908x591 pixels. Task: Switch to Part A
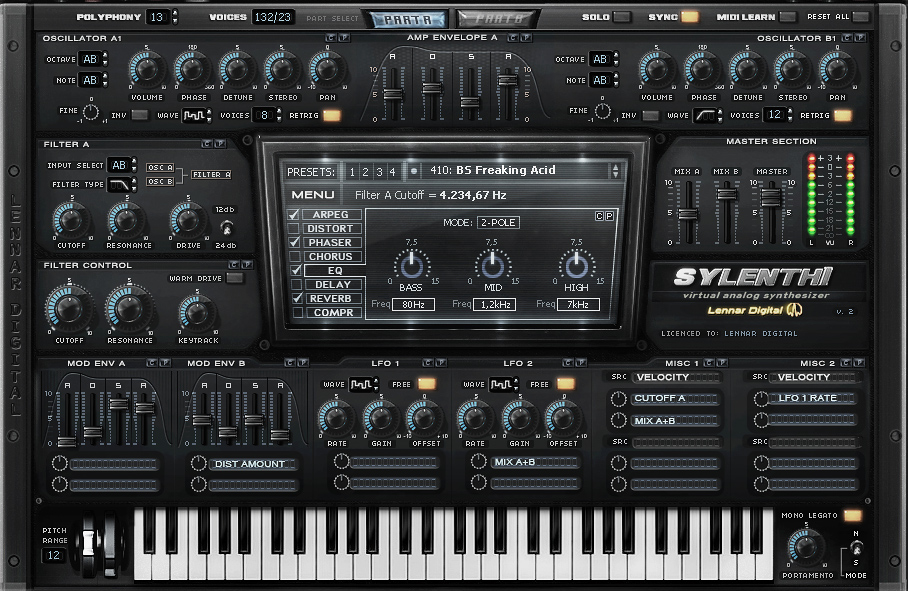pos(408,19)
